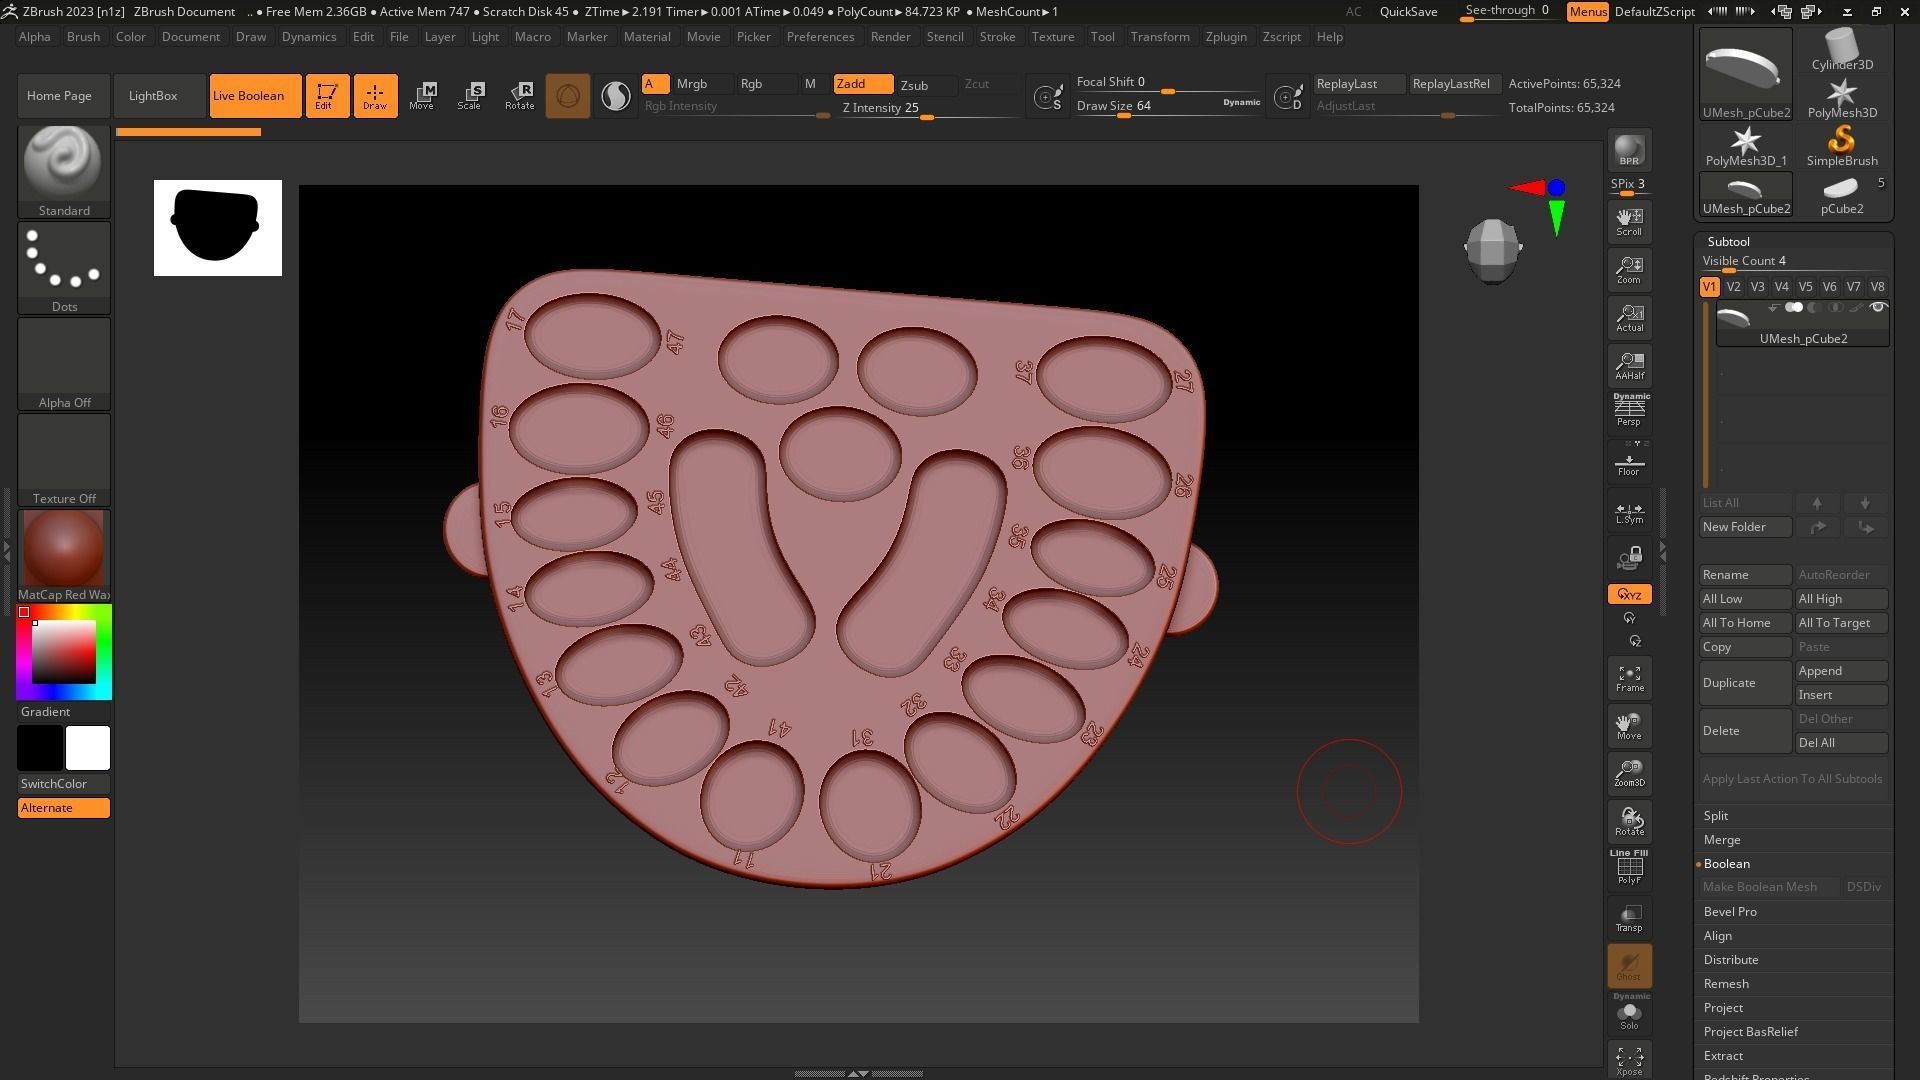1920x1080 pixels.
Task: Select the Scale transform tool
Action: pyautogui.click(x=469, y=95)
